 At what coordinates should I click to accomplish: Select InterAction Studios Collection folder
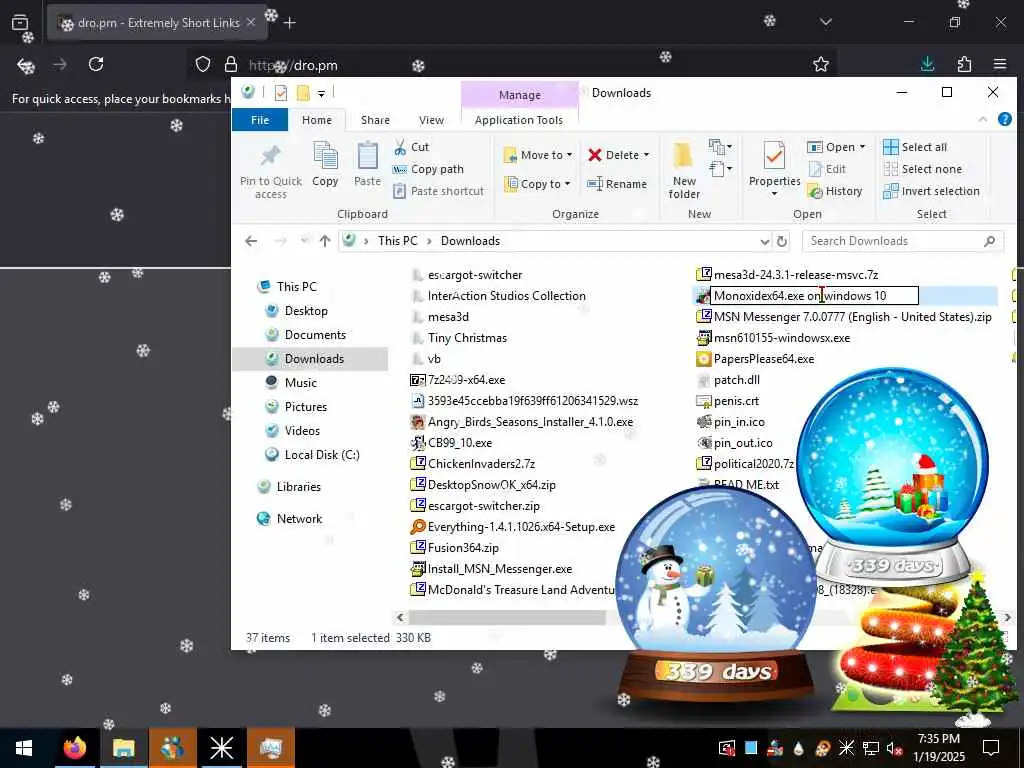coord(506,296)
